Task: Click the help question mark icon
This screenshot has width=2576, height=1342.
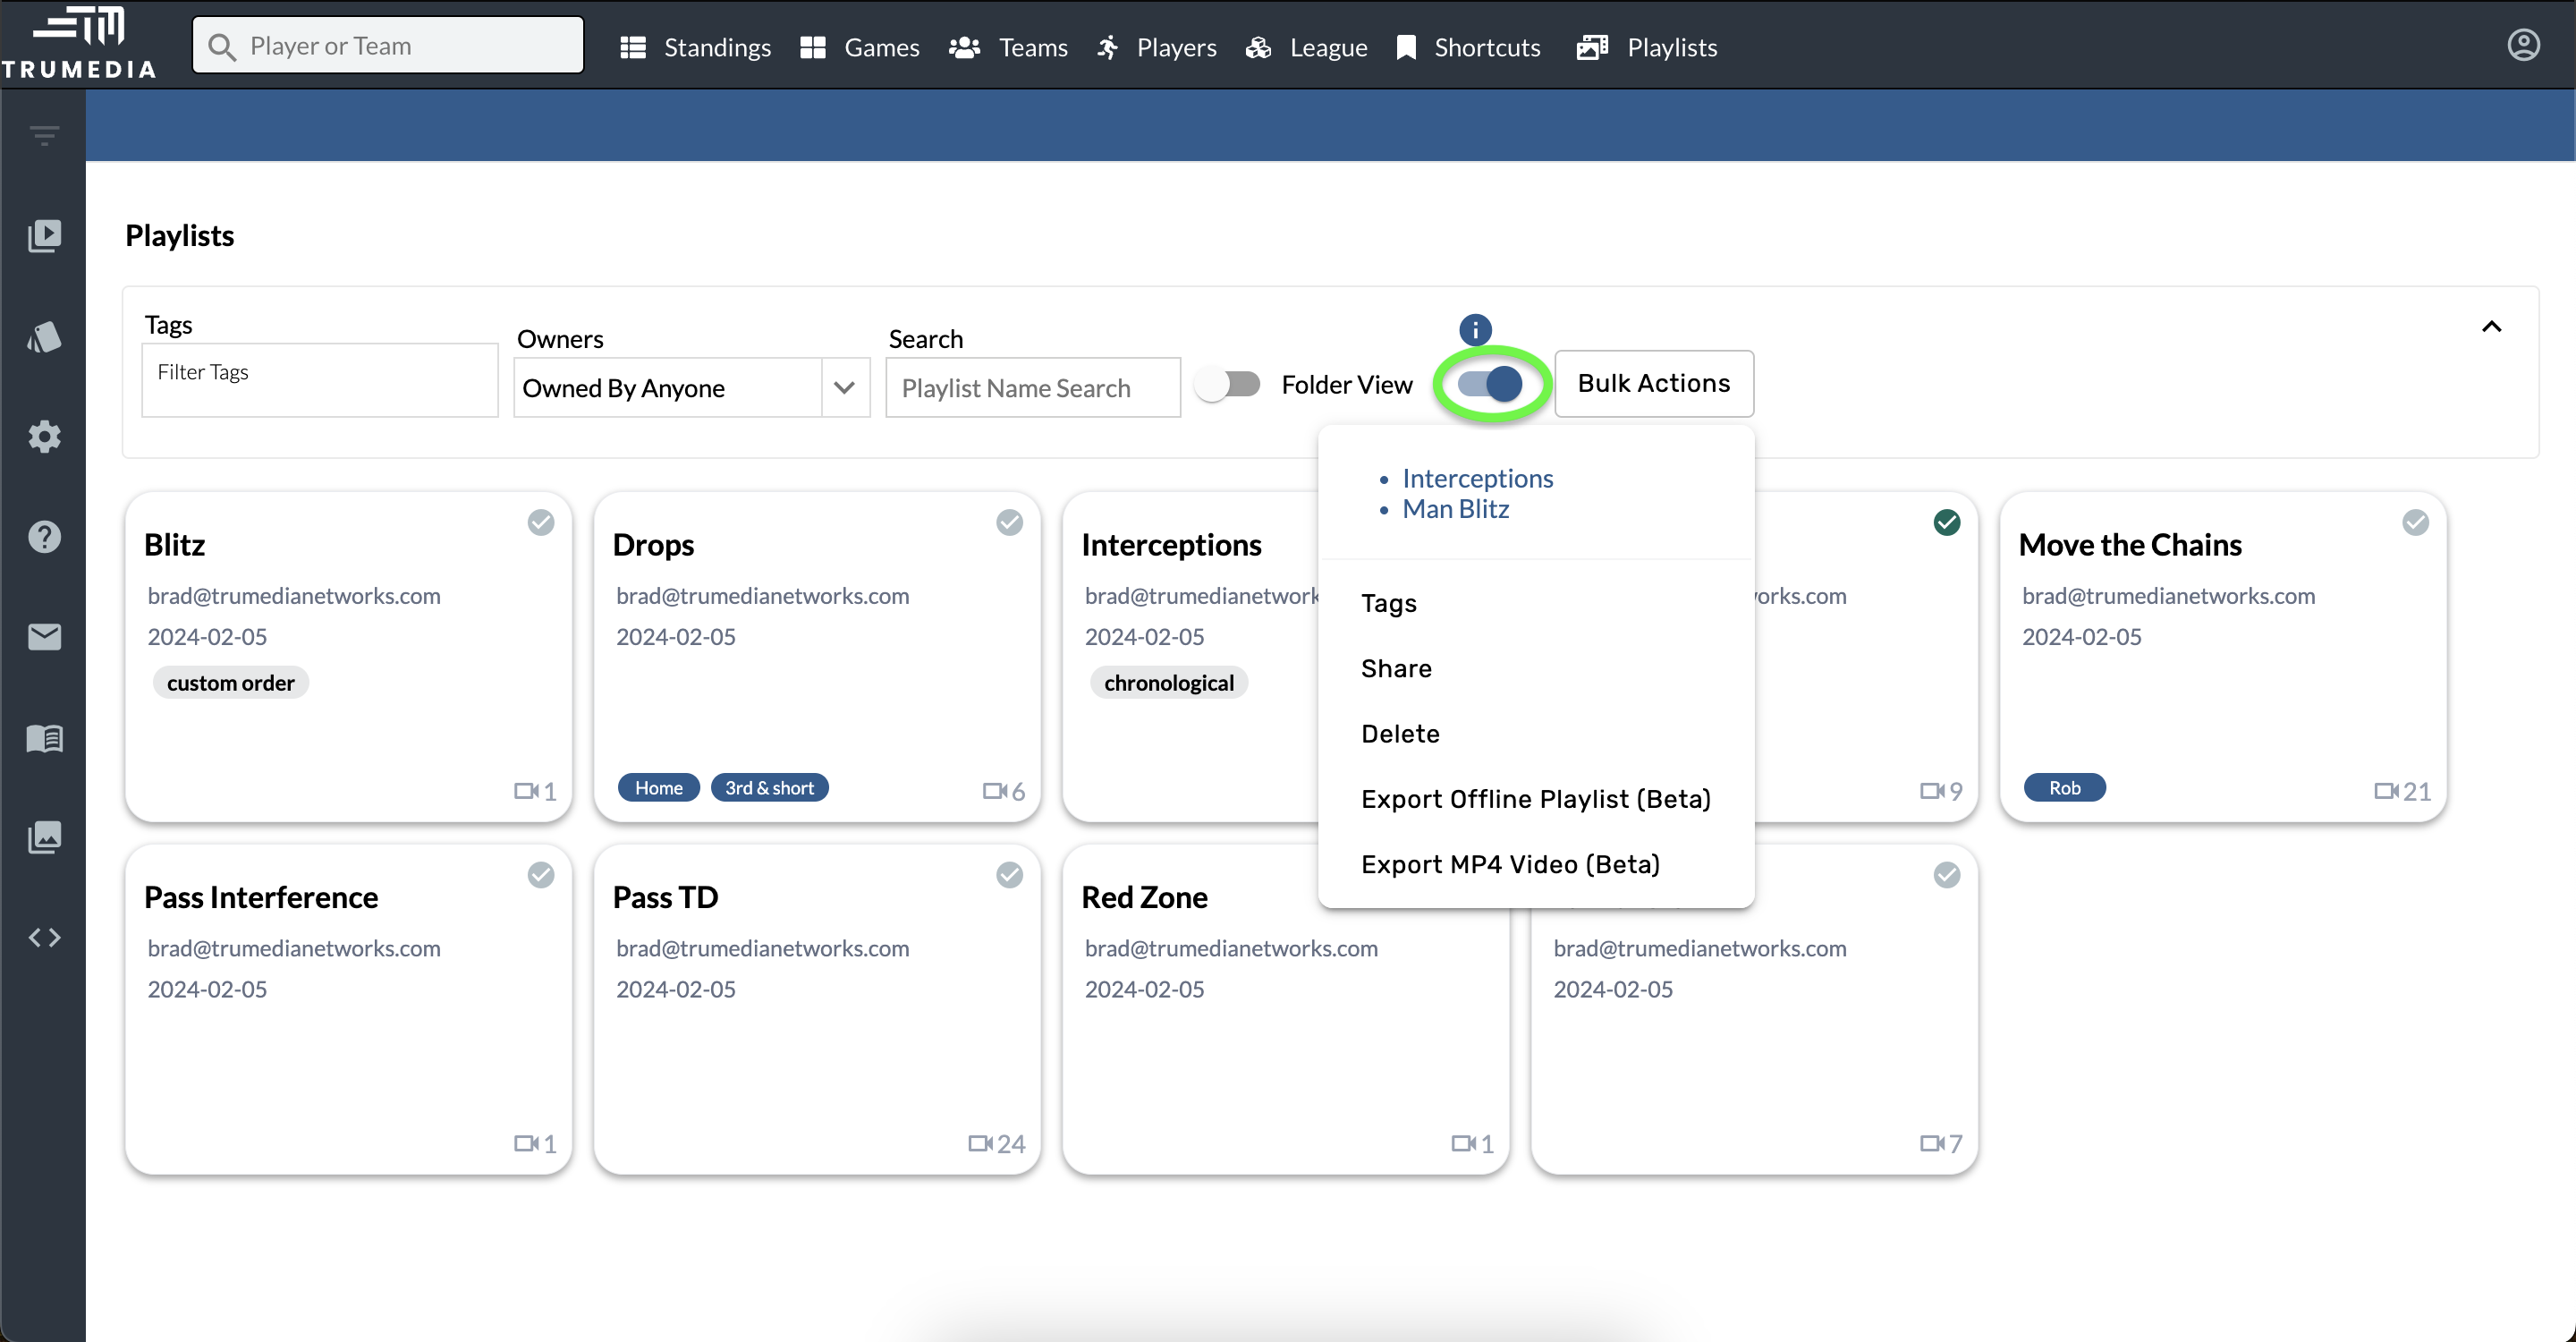Action: coord(44,537)
